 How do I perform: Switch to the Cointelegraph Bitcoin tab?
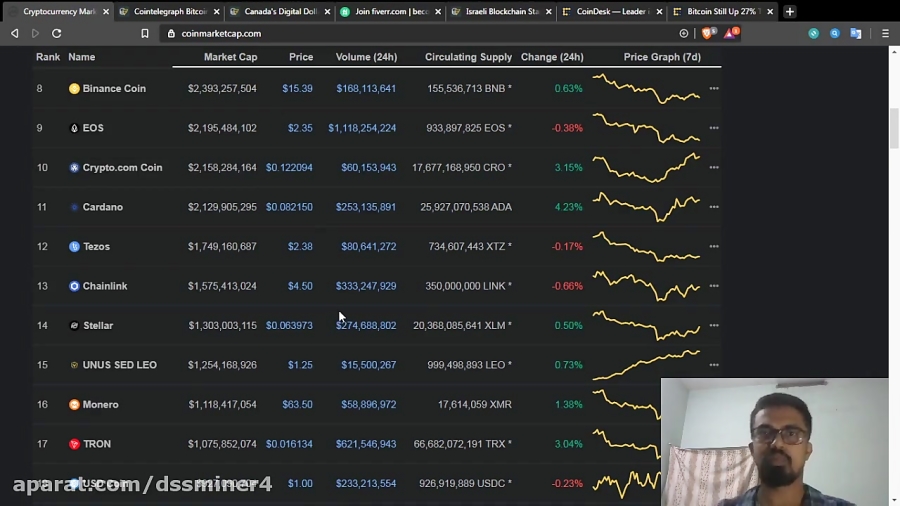tap(170, 11)
